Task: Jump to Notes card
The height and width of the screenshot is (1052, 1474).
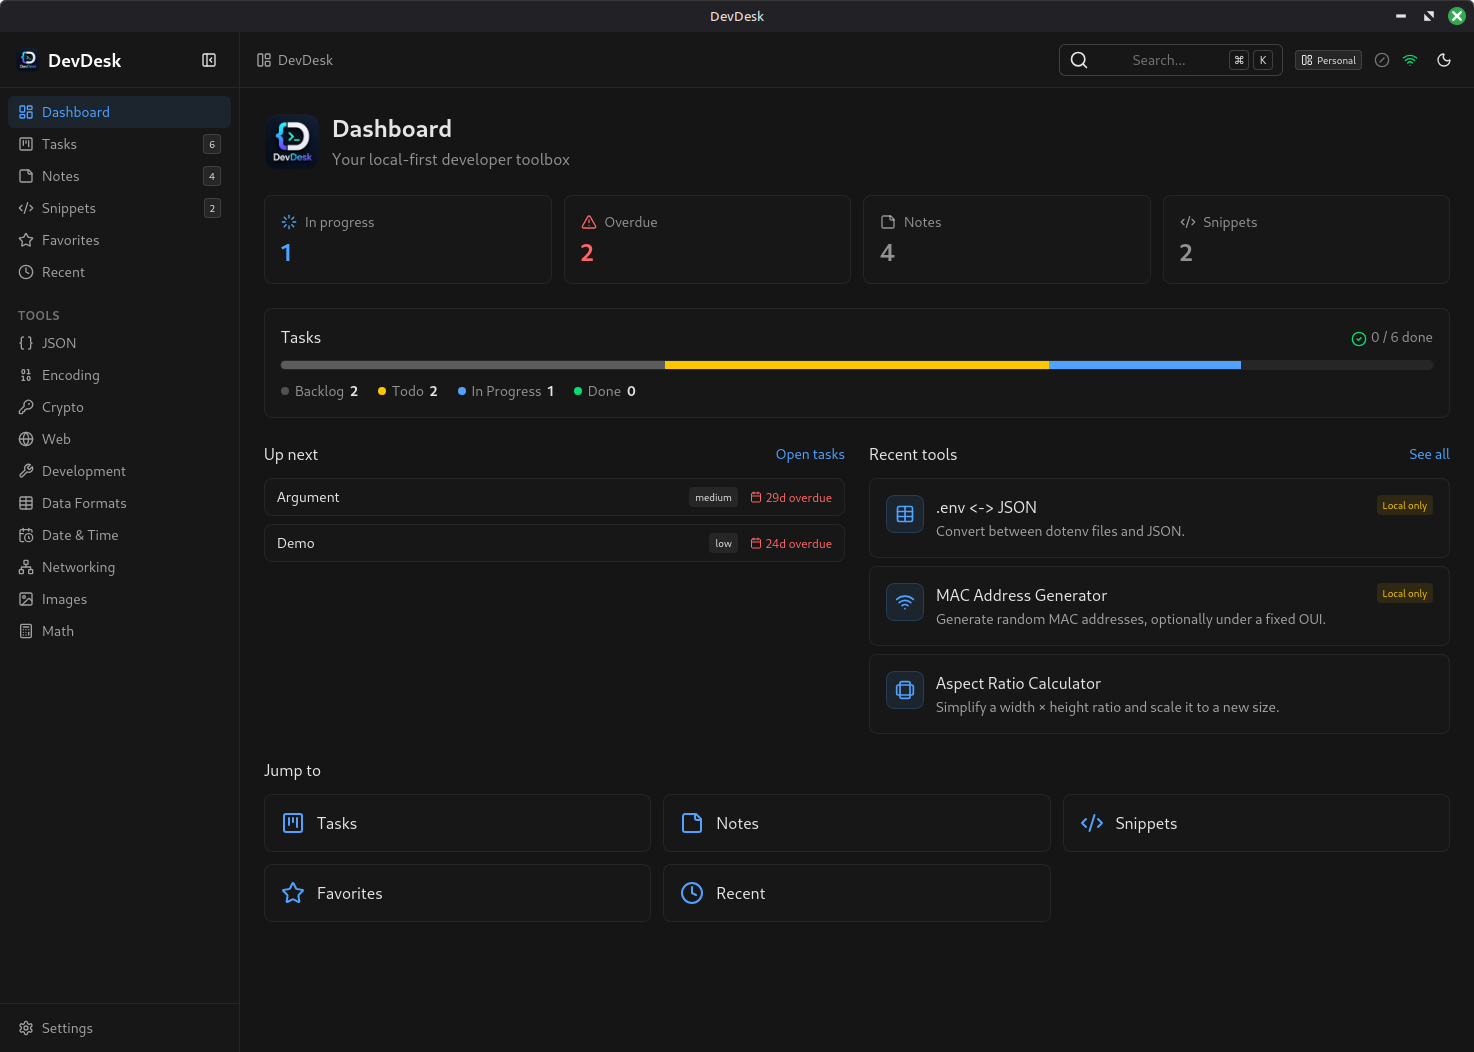Action: 857,823
